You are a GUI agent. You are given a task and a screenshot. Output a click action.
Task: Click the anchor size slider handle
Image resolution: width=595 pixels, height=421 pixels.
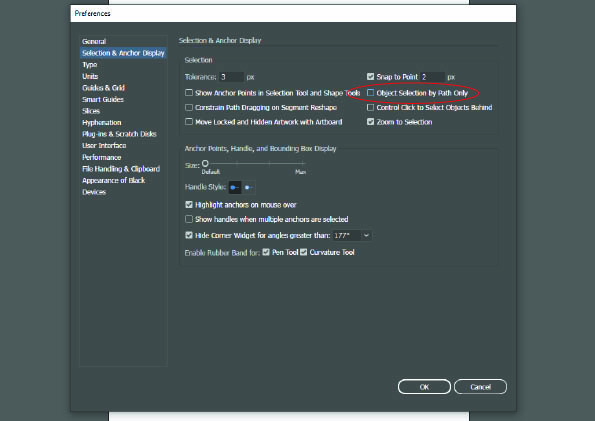(x=205, y=164)
